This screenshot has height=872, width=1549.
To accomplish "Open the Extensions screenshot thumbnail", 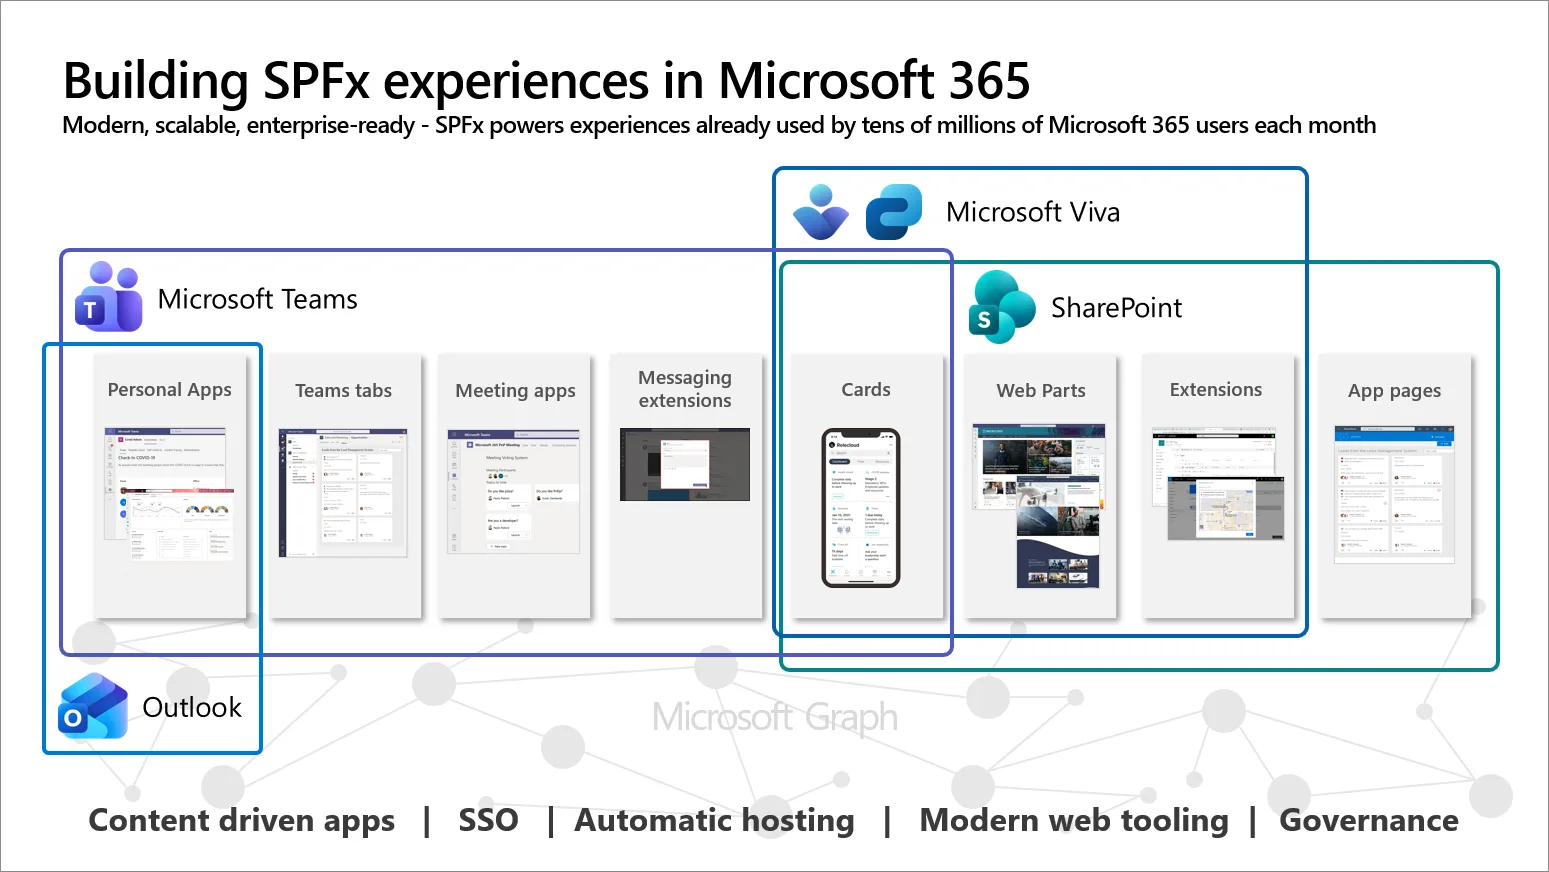I will click(1215, 484).
